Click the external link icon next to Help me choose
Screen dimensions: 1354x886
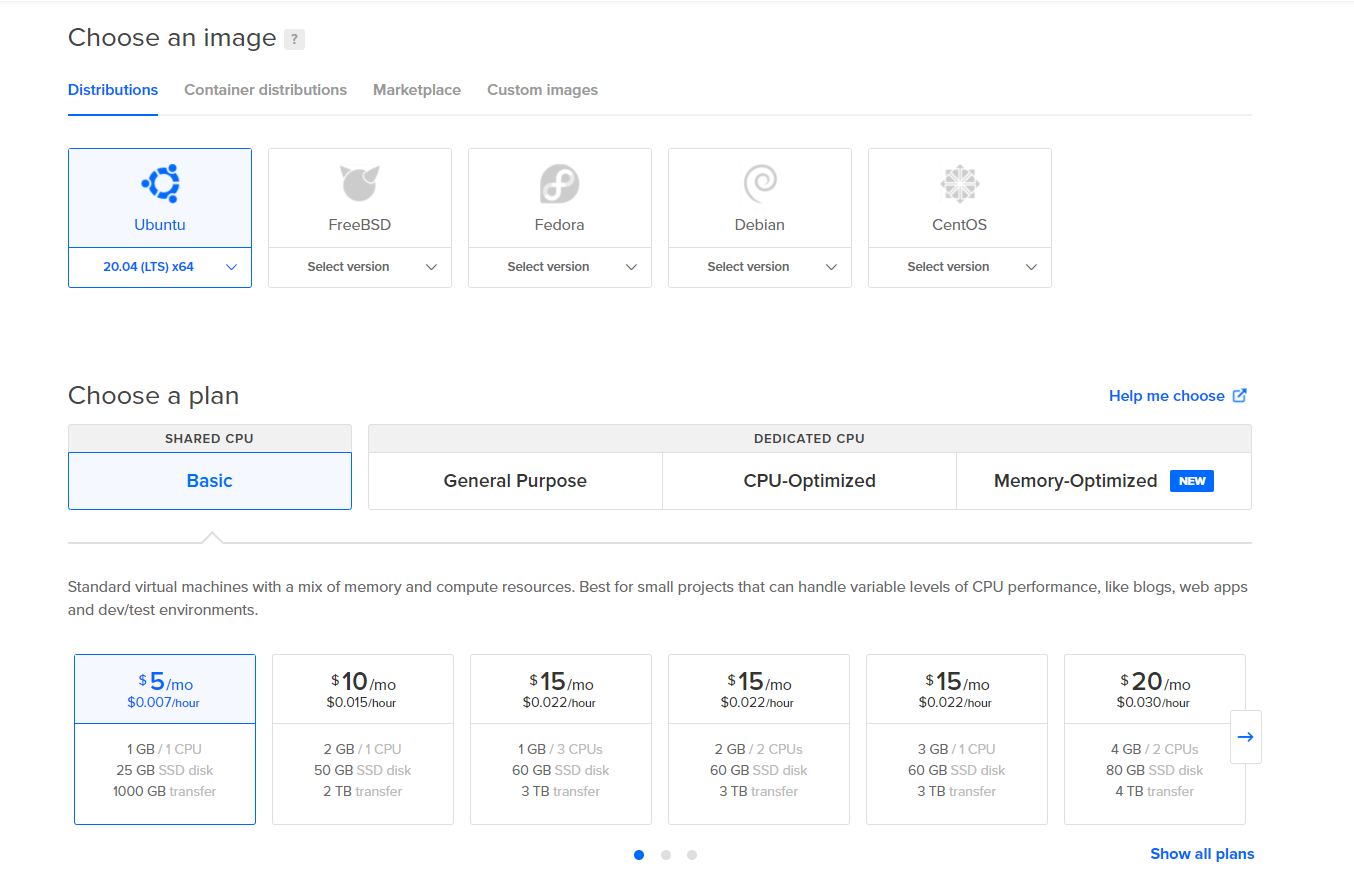(1240, 395)
